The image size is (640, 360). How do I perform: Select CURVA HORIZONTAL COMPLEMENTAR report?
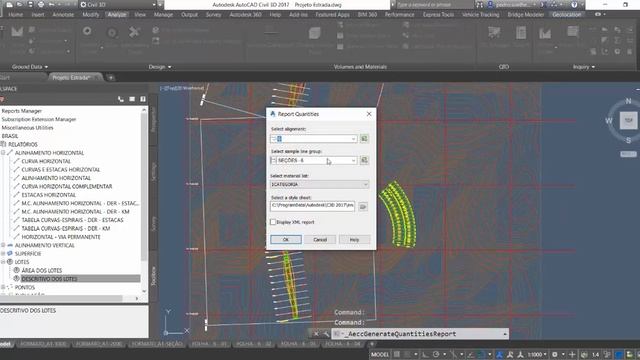click(x=67, y=187)
